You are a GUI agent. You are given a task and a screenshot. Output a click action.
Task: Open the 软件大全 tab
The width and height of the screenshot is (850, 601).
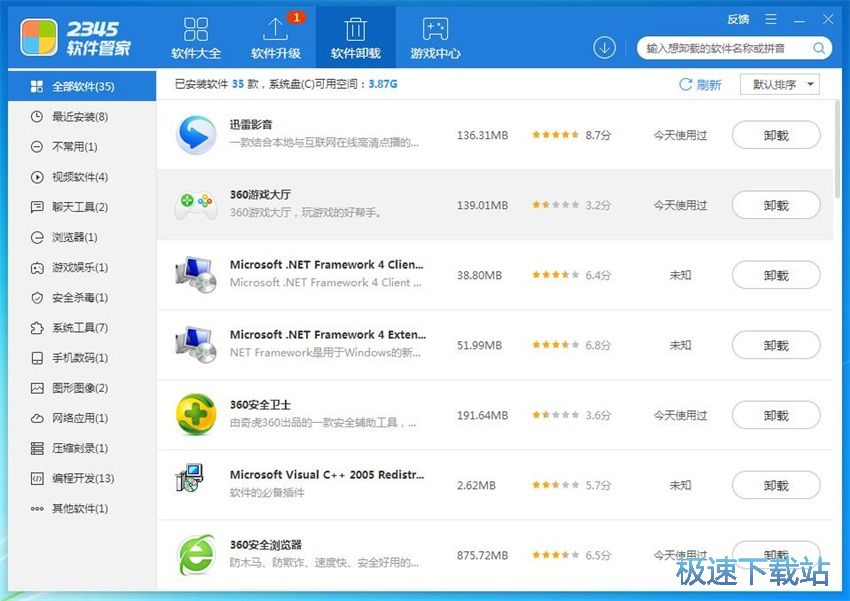click(196, 37)
